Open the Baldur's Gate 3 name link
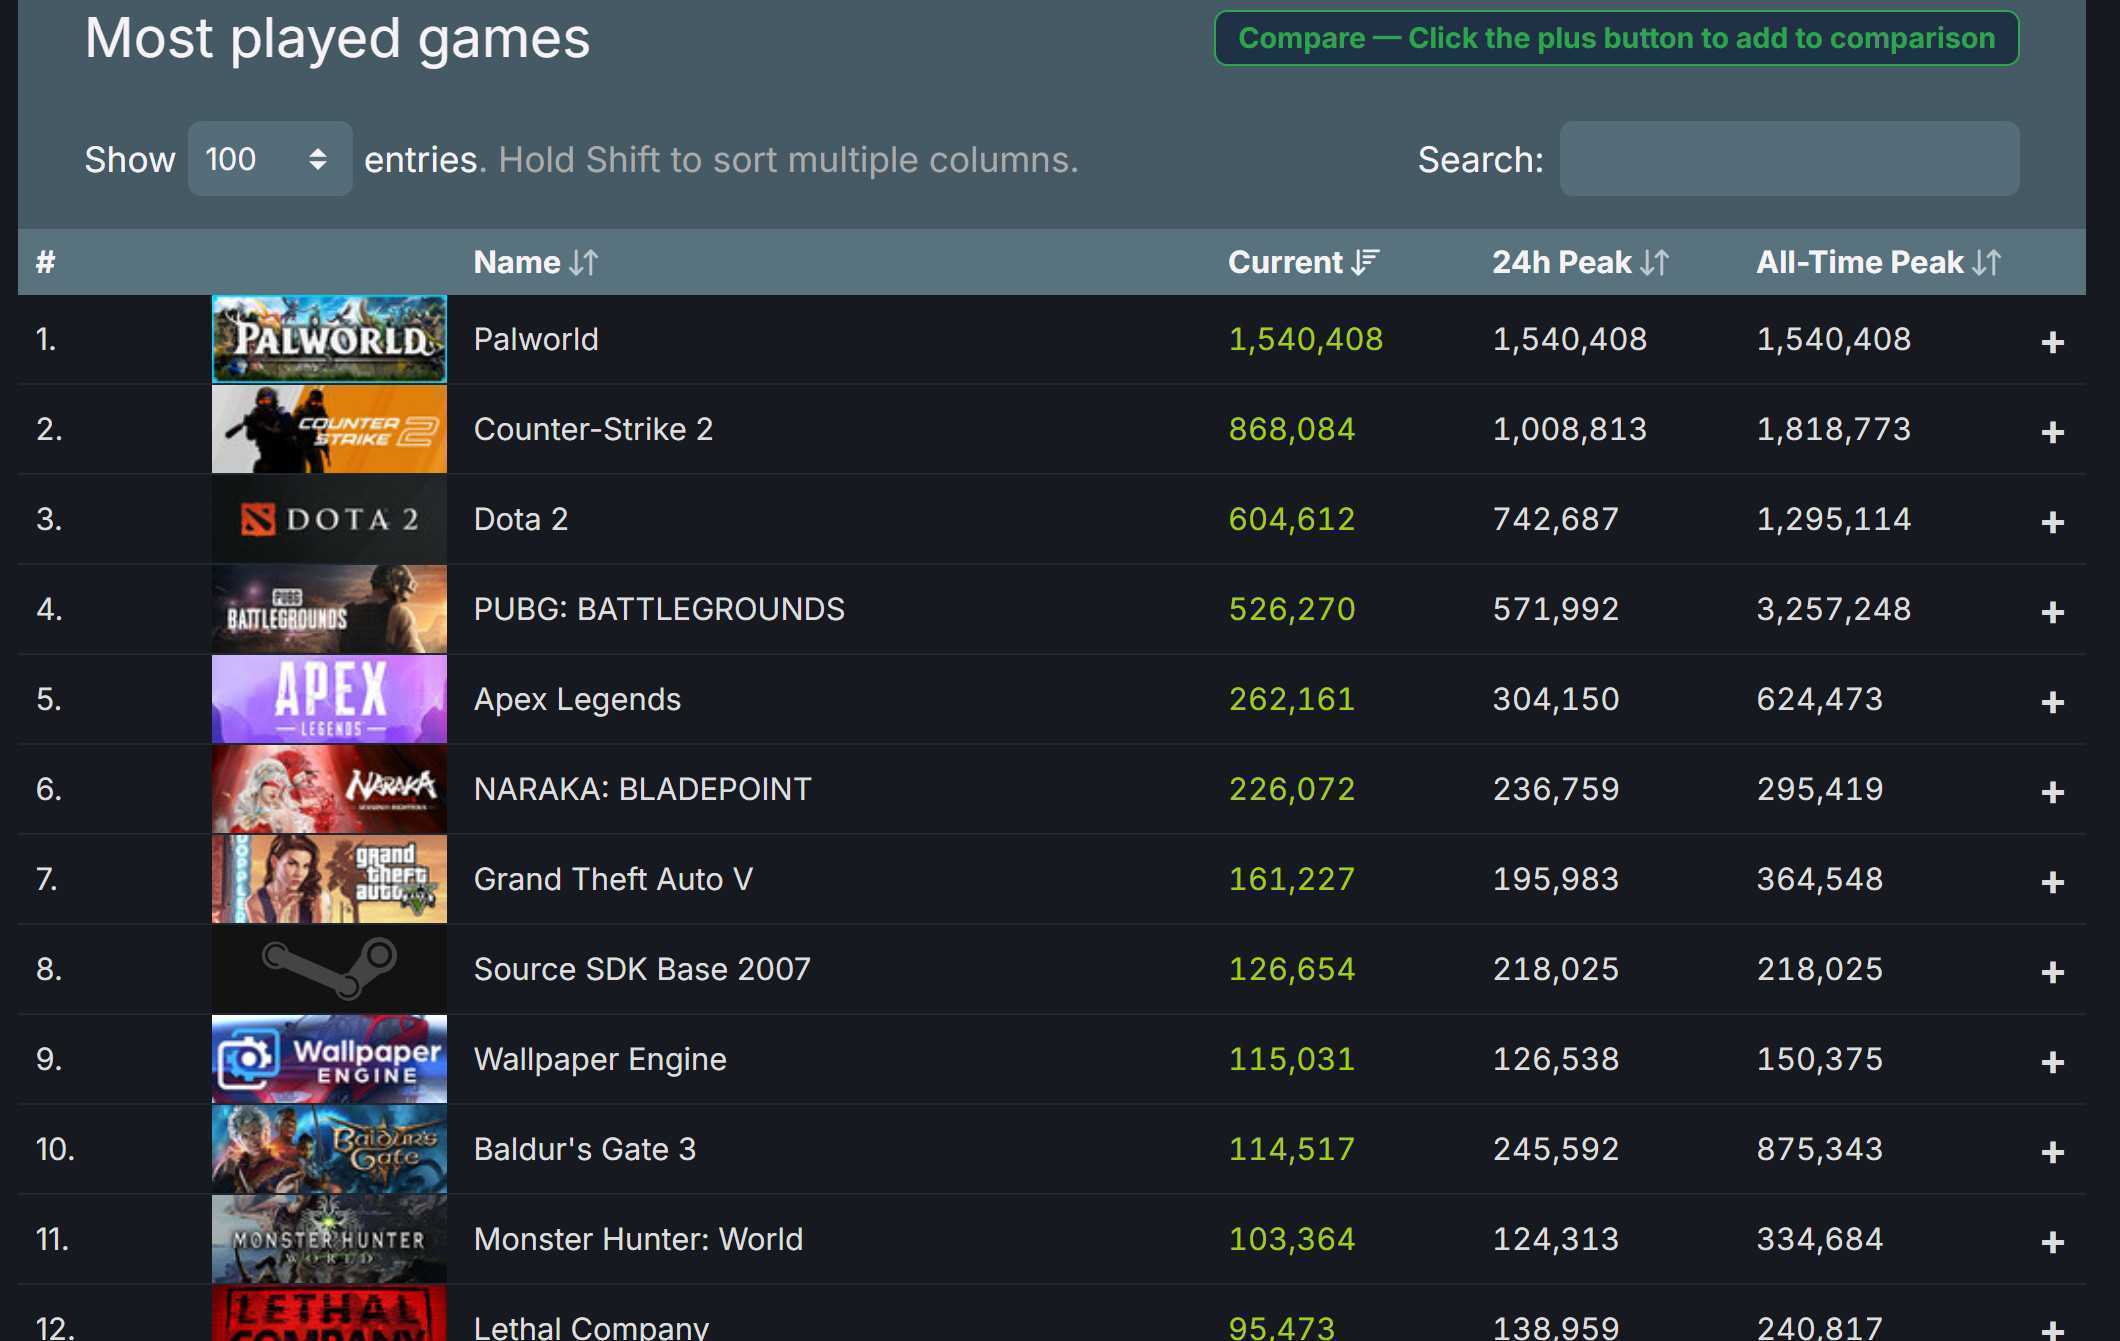Image resolution: width=2120 pixels, height=1341 pixels. [x=584, y=1149]
